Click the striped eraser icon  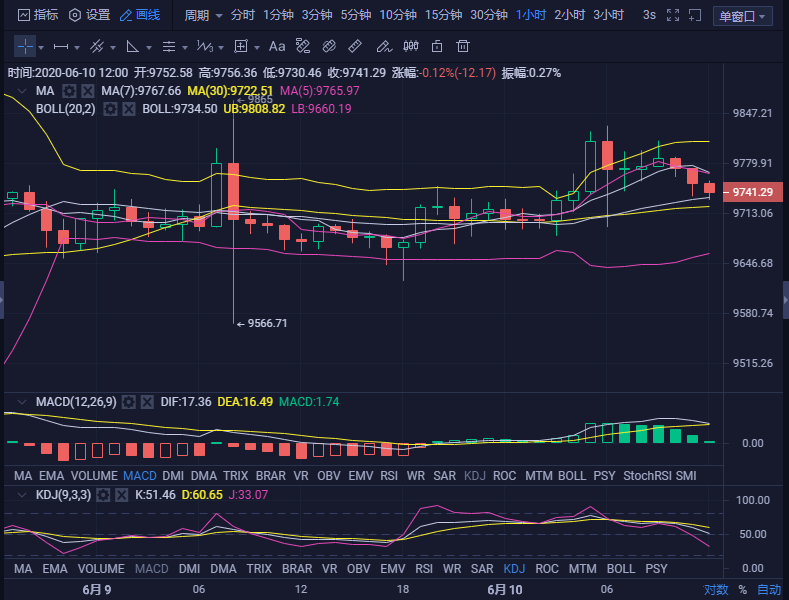pyautogui.click(x=329, y=46)
